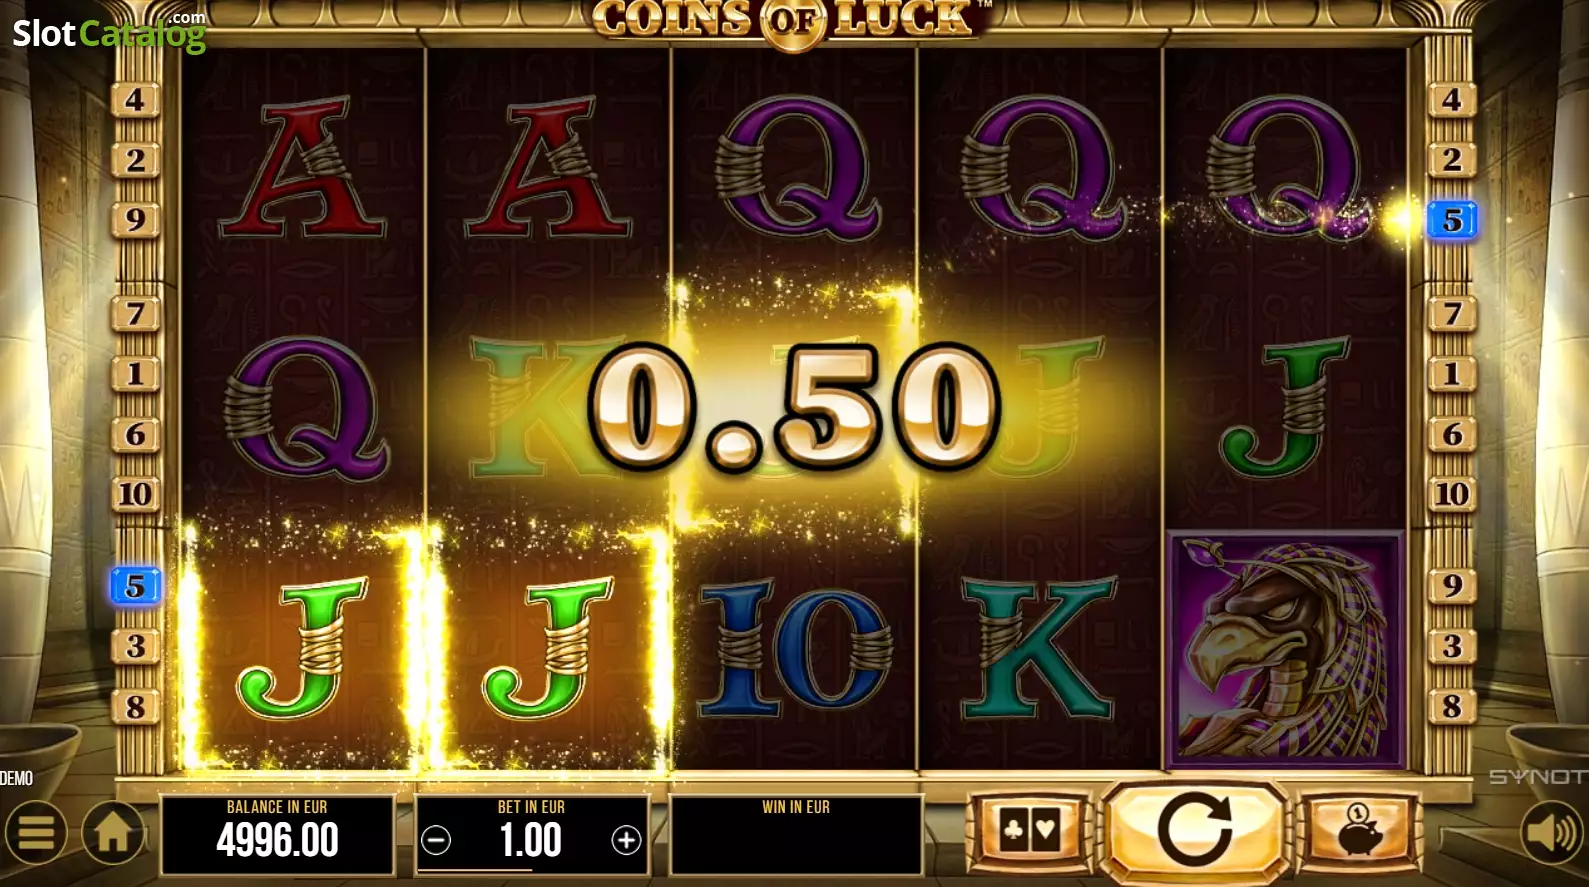The height and width of the screenshot is (887, 1589).
Task: Increase bet with plus button
Action: tap(626, 840)
